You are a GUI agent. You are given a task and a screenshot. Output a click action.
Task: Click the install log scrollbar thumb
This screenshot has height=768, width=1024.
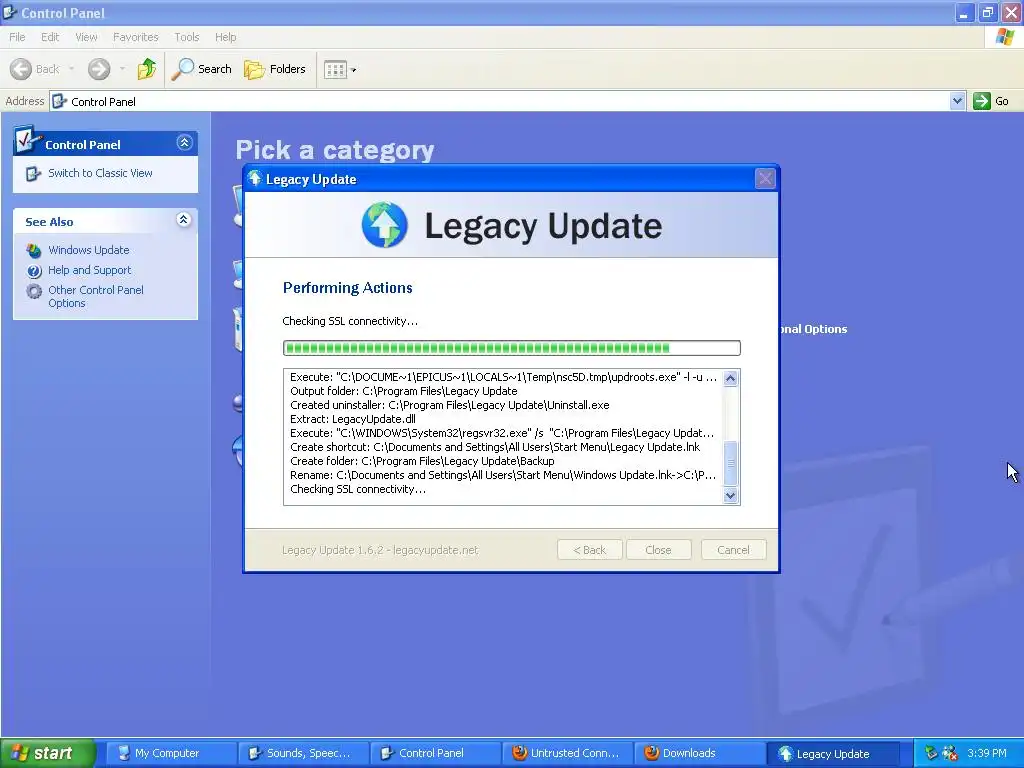pos(731,464)
